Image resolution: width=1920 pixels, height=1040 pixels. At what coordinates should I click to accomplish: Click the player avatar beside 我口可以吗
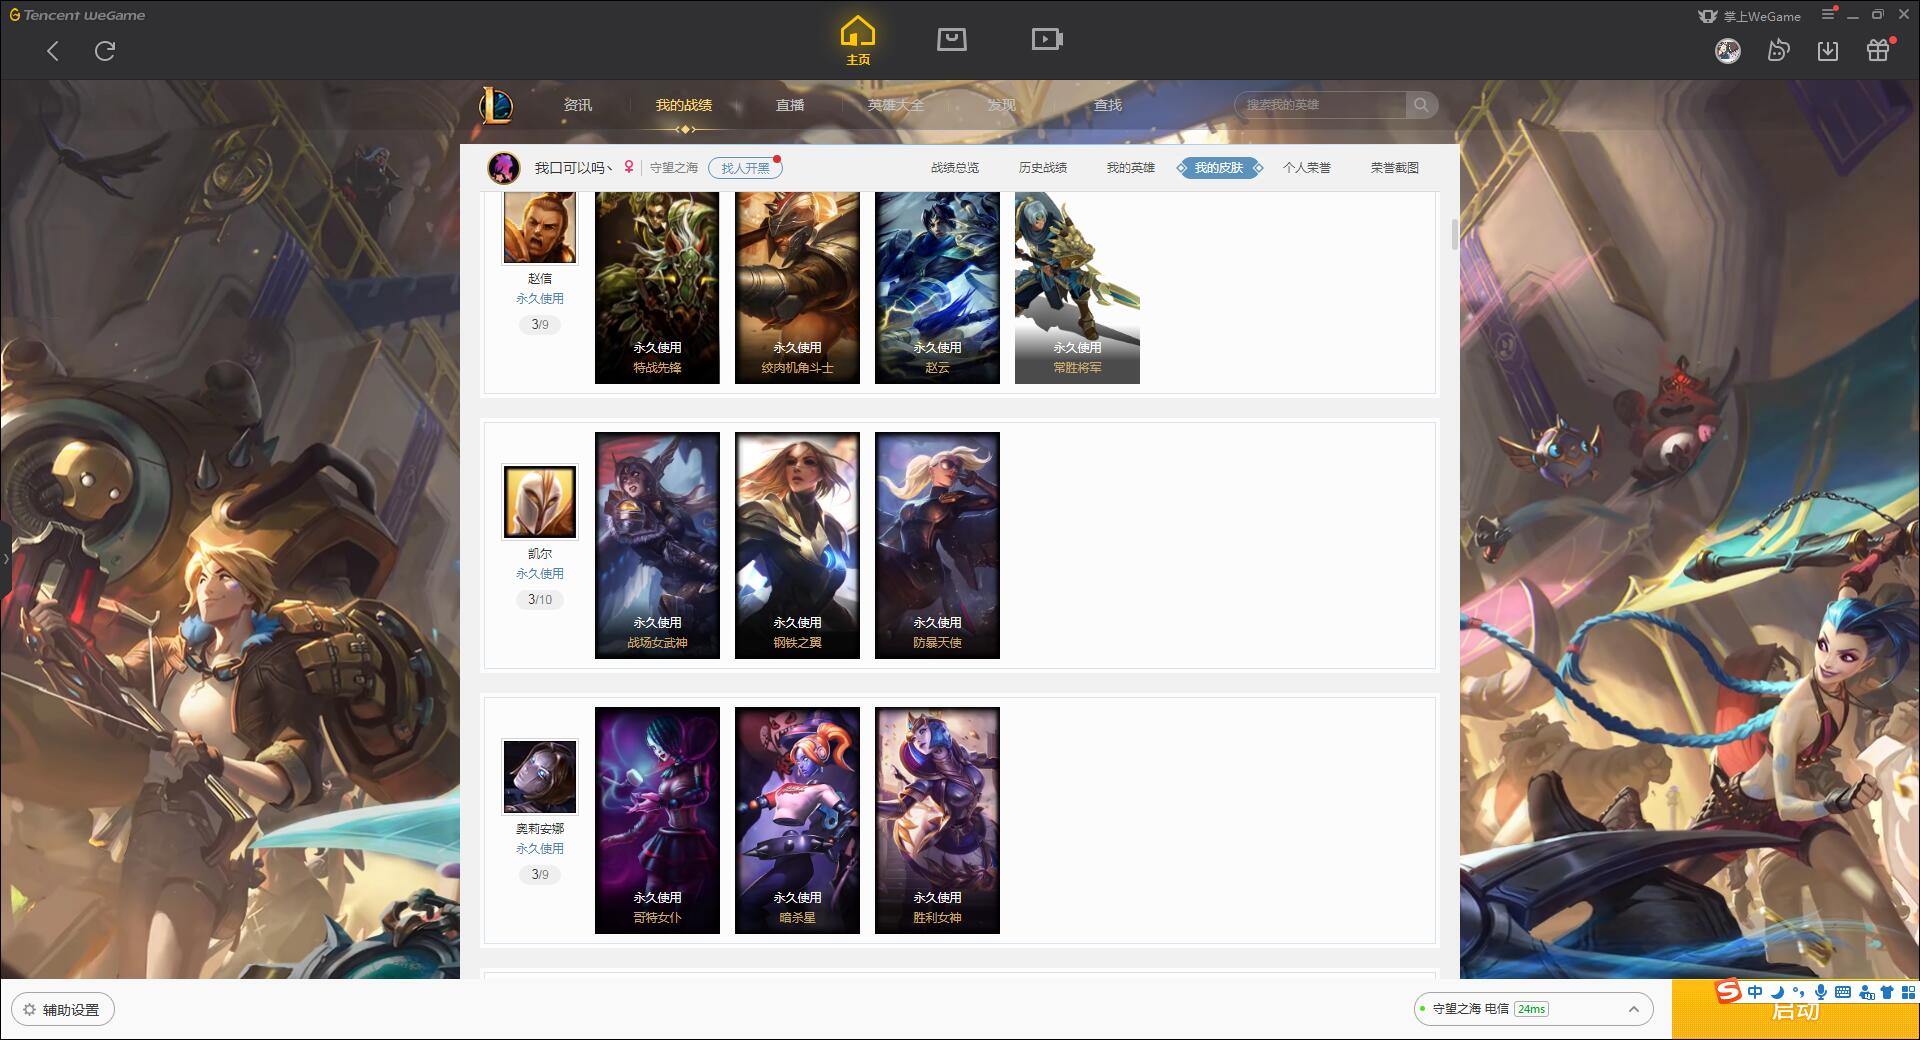(504, 168)
